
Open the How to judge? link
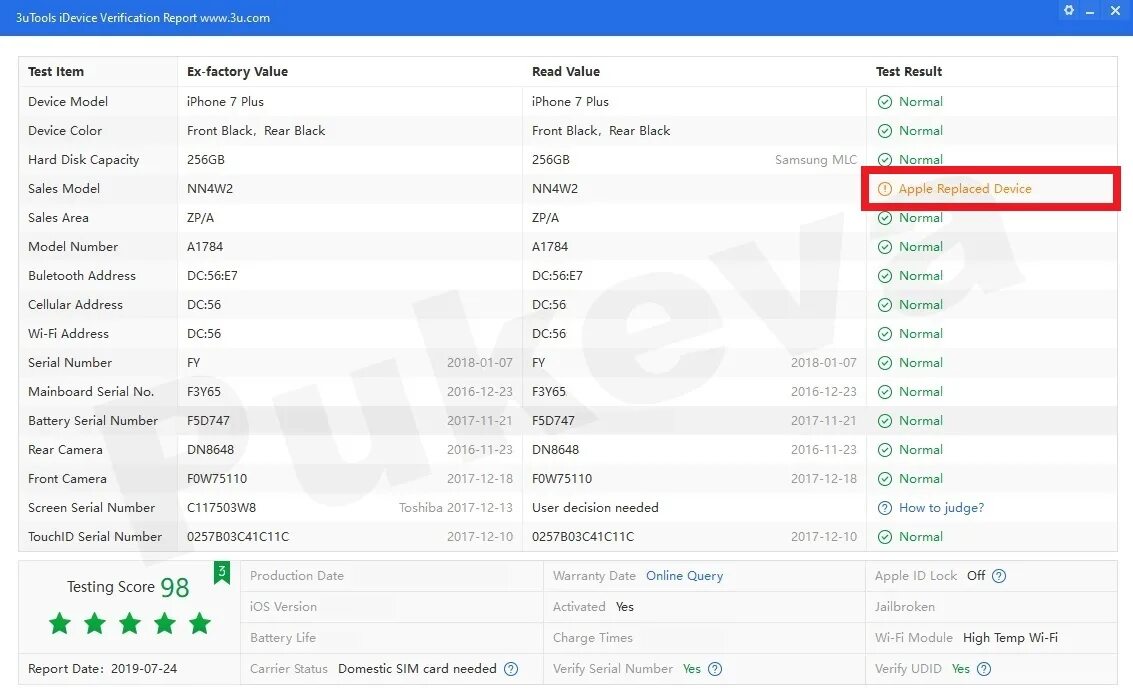point(941,508)
